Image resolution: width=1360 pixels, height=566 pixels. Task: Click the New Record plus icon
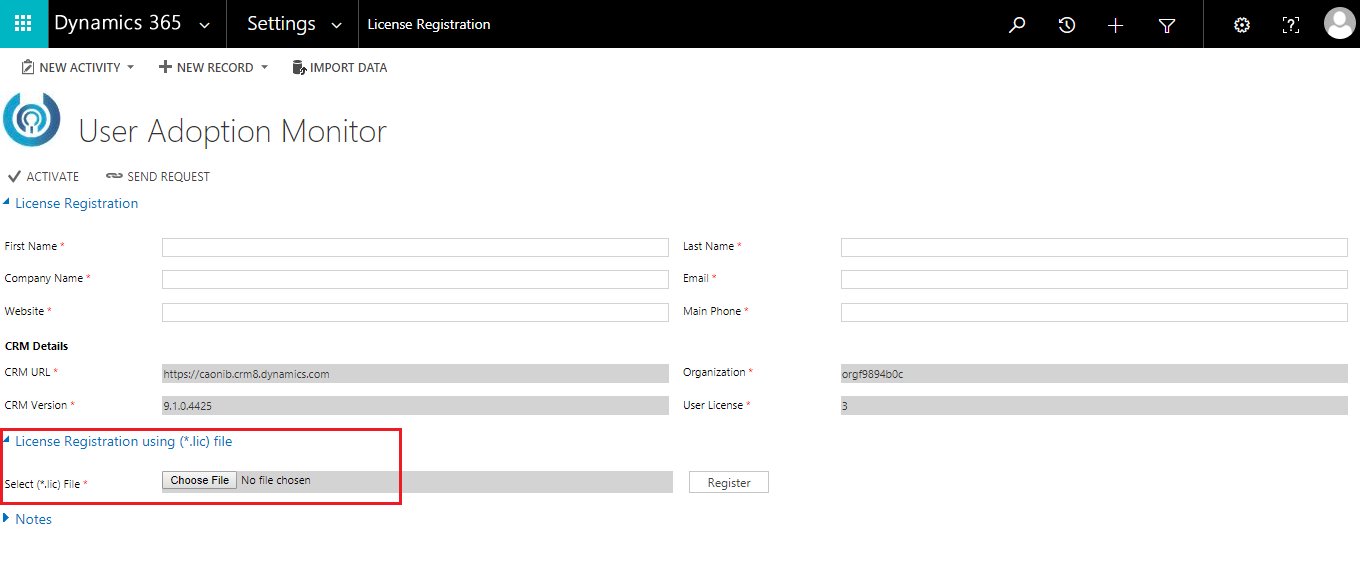coord(165,67)
